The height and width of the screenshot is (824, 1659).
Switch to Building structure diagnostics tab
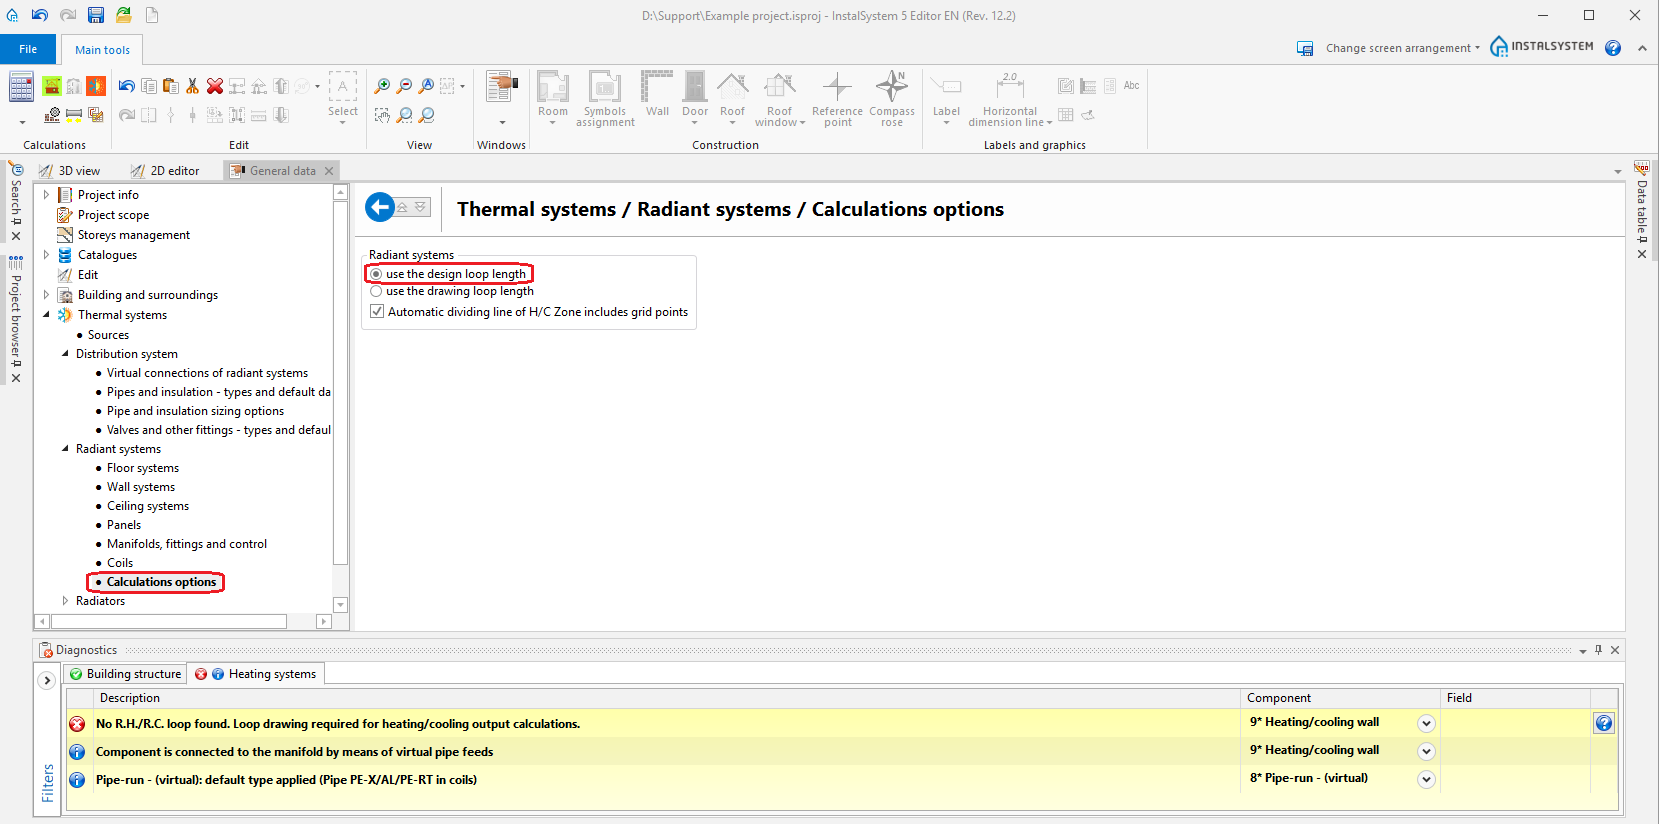pos(126,674)
